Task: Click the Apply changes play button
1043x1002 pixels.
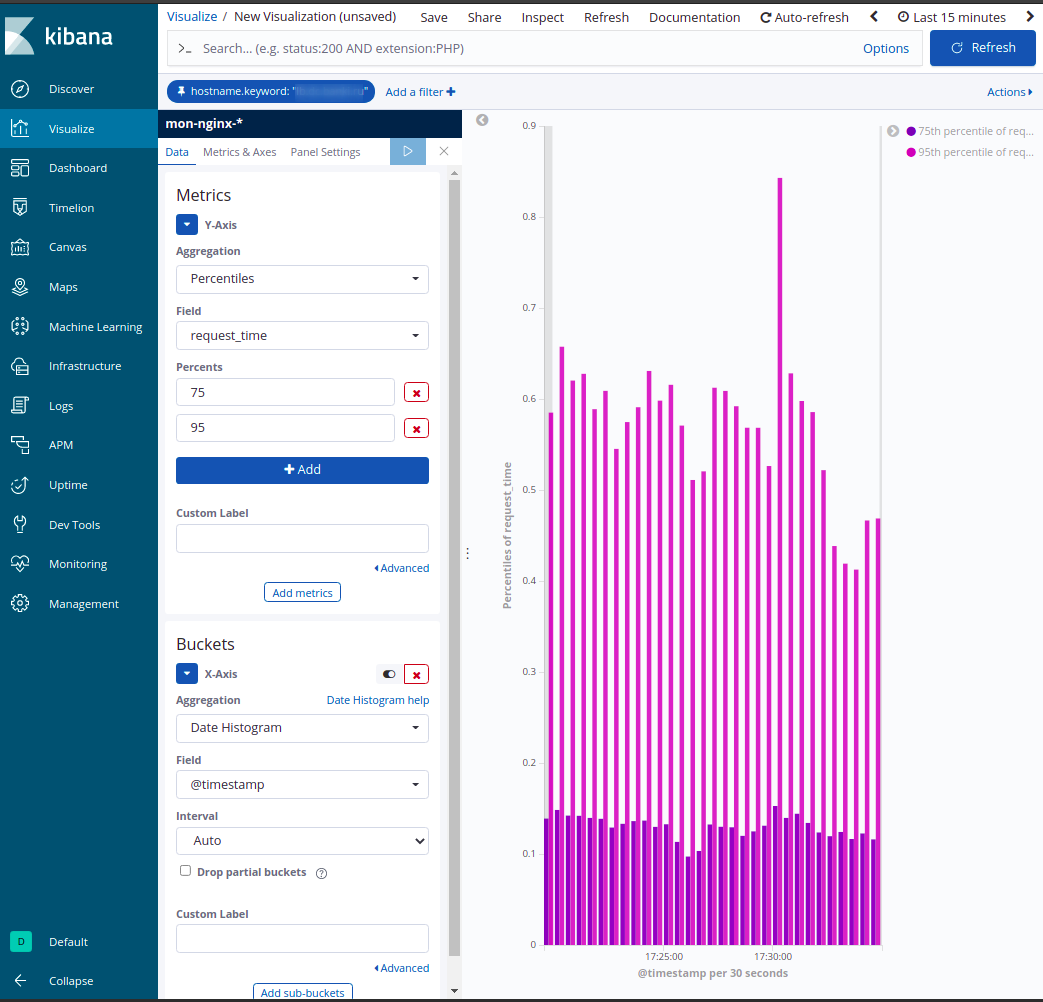Action: (407, 151)
